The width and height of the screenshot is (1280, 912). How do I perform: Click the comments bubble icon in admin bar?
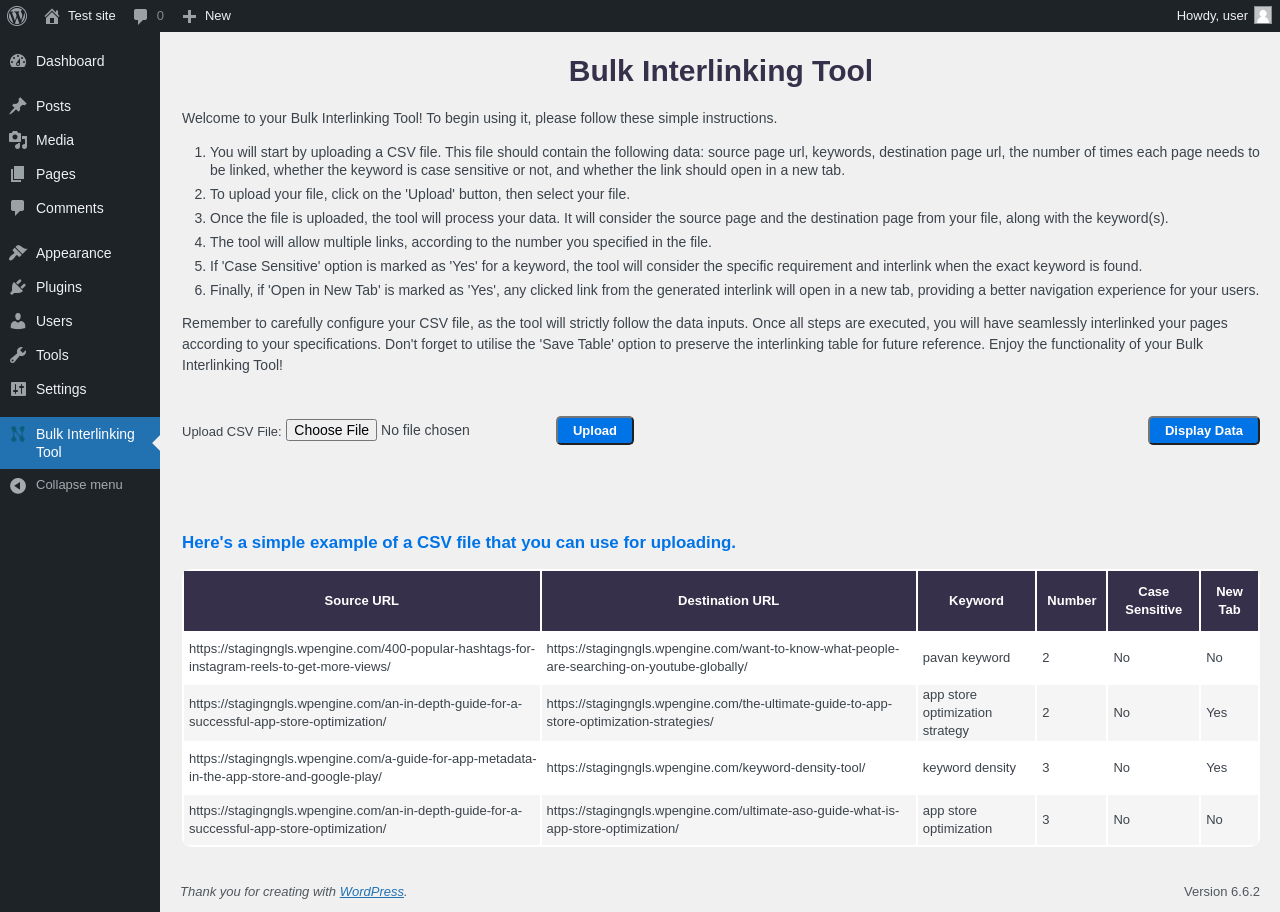click(x=141, y=16)
